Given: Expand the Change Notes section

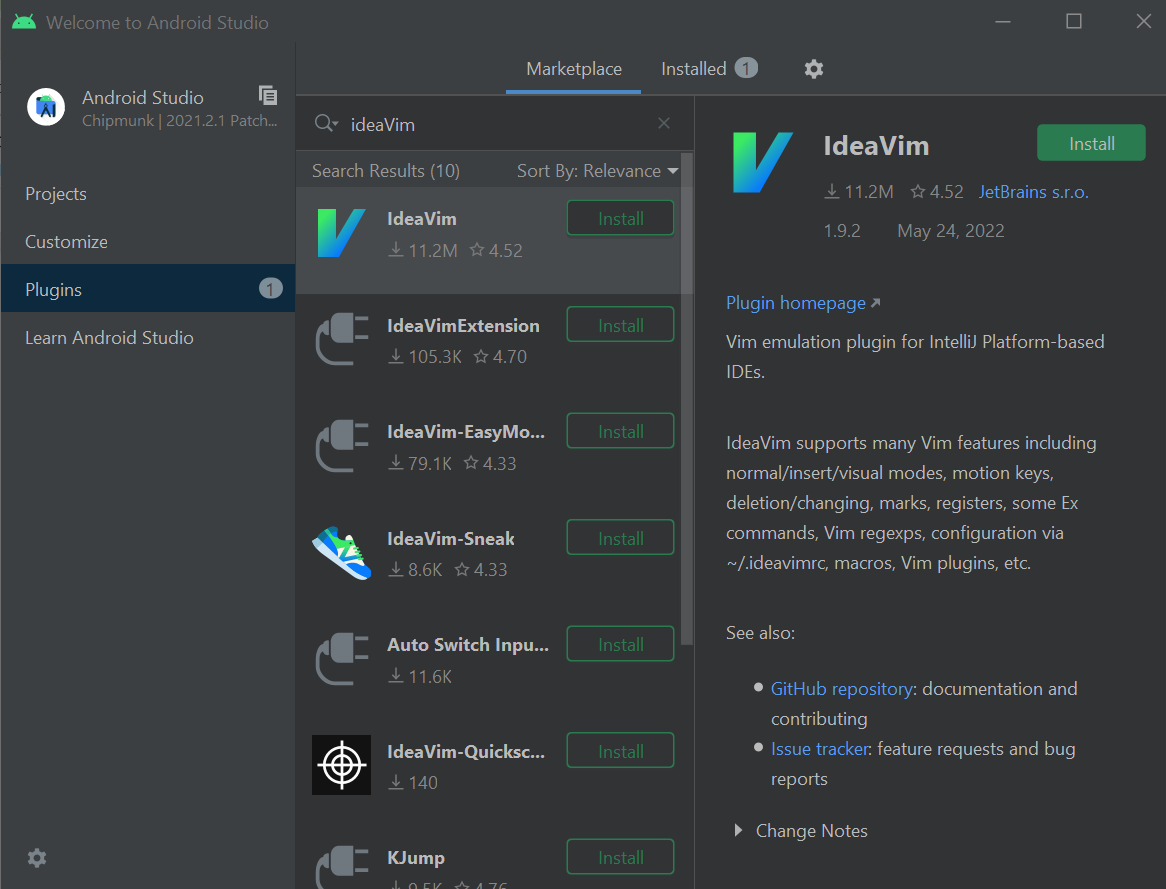Looking at the screenshot, I should [x=739, y=830].
